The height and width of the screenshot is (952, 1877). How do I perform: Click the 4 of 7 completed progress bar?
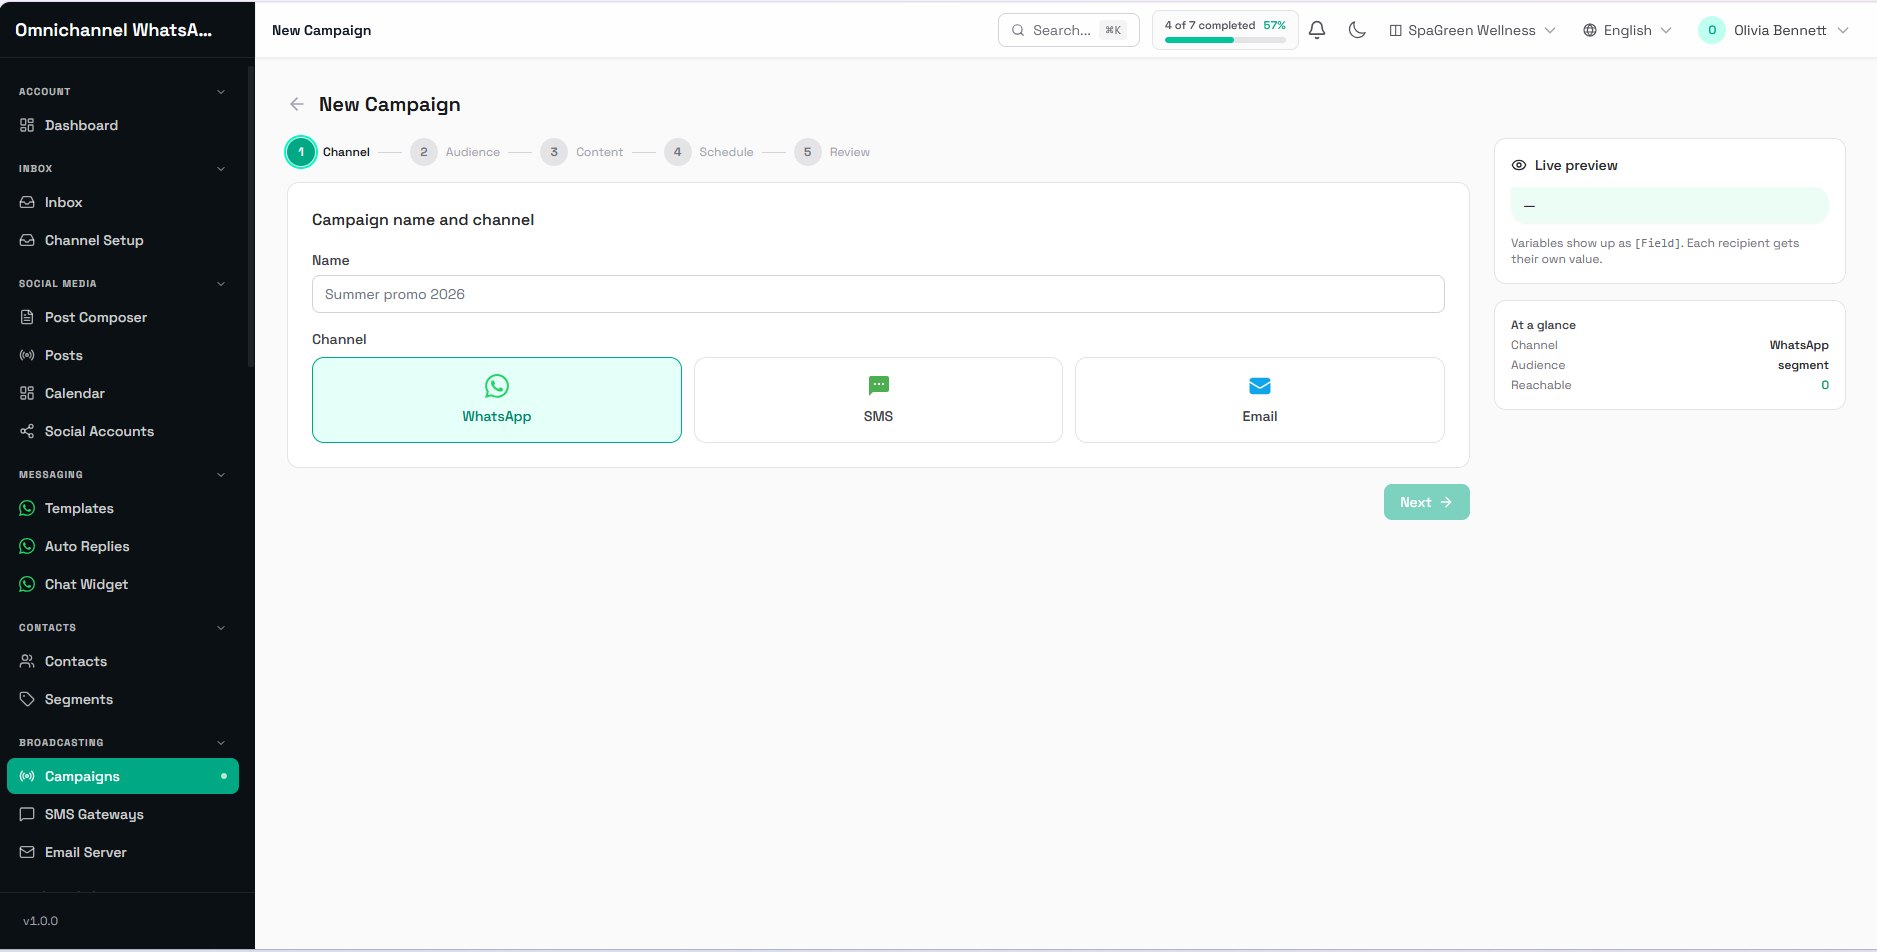pyautogui.click(x=1225, y=30)
